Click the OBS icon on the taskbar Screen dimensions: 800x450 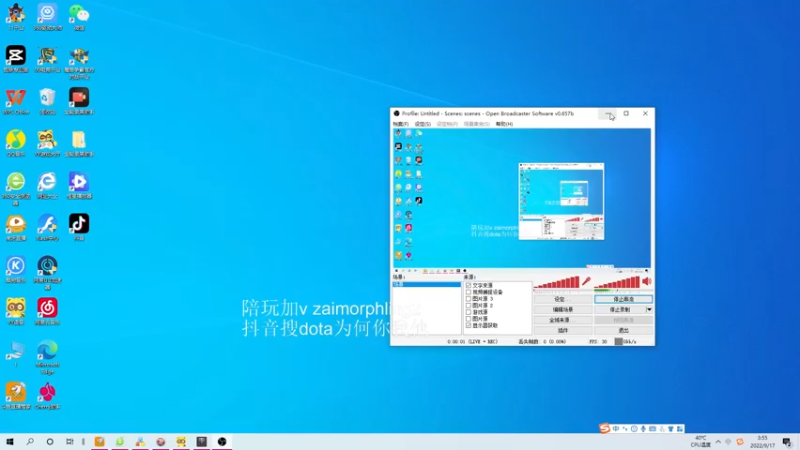tap(222, 441)
